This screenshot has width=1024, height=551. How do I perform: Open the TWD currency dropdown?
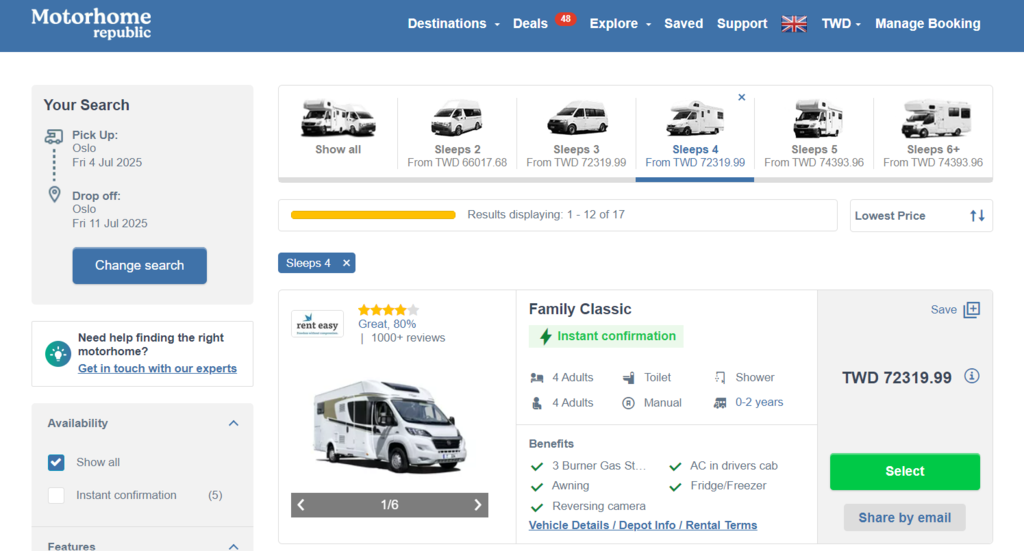(x=840, y=24)
